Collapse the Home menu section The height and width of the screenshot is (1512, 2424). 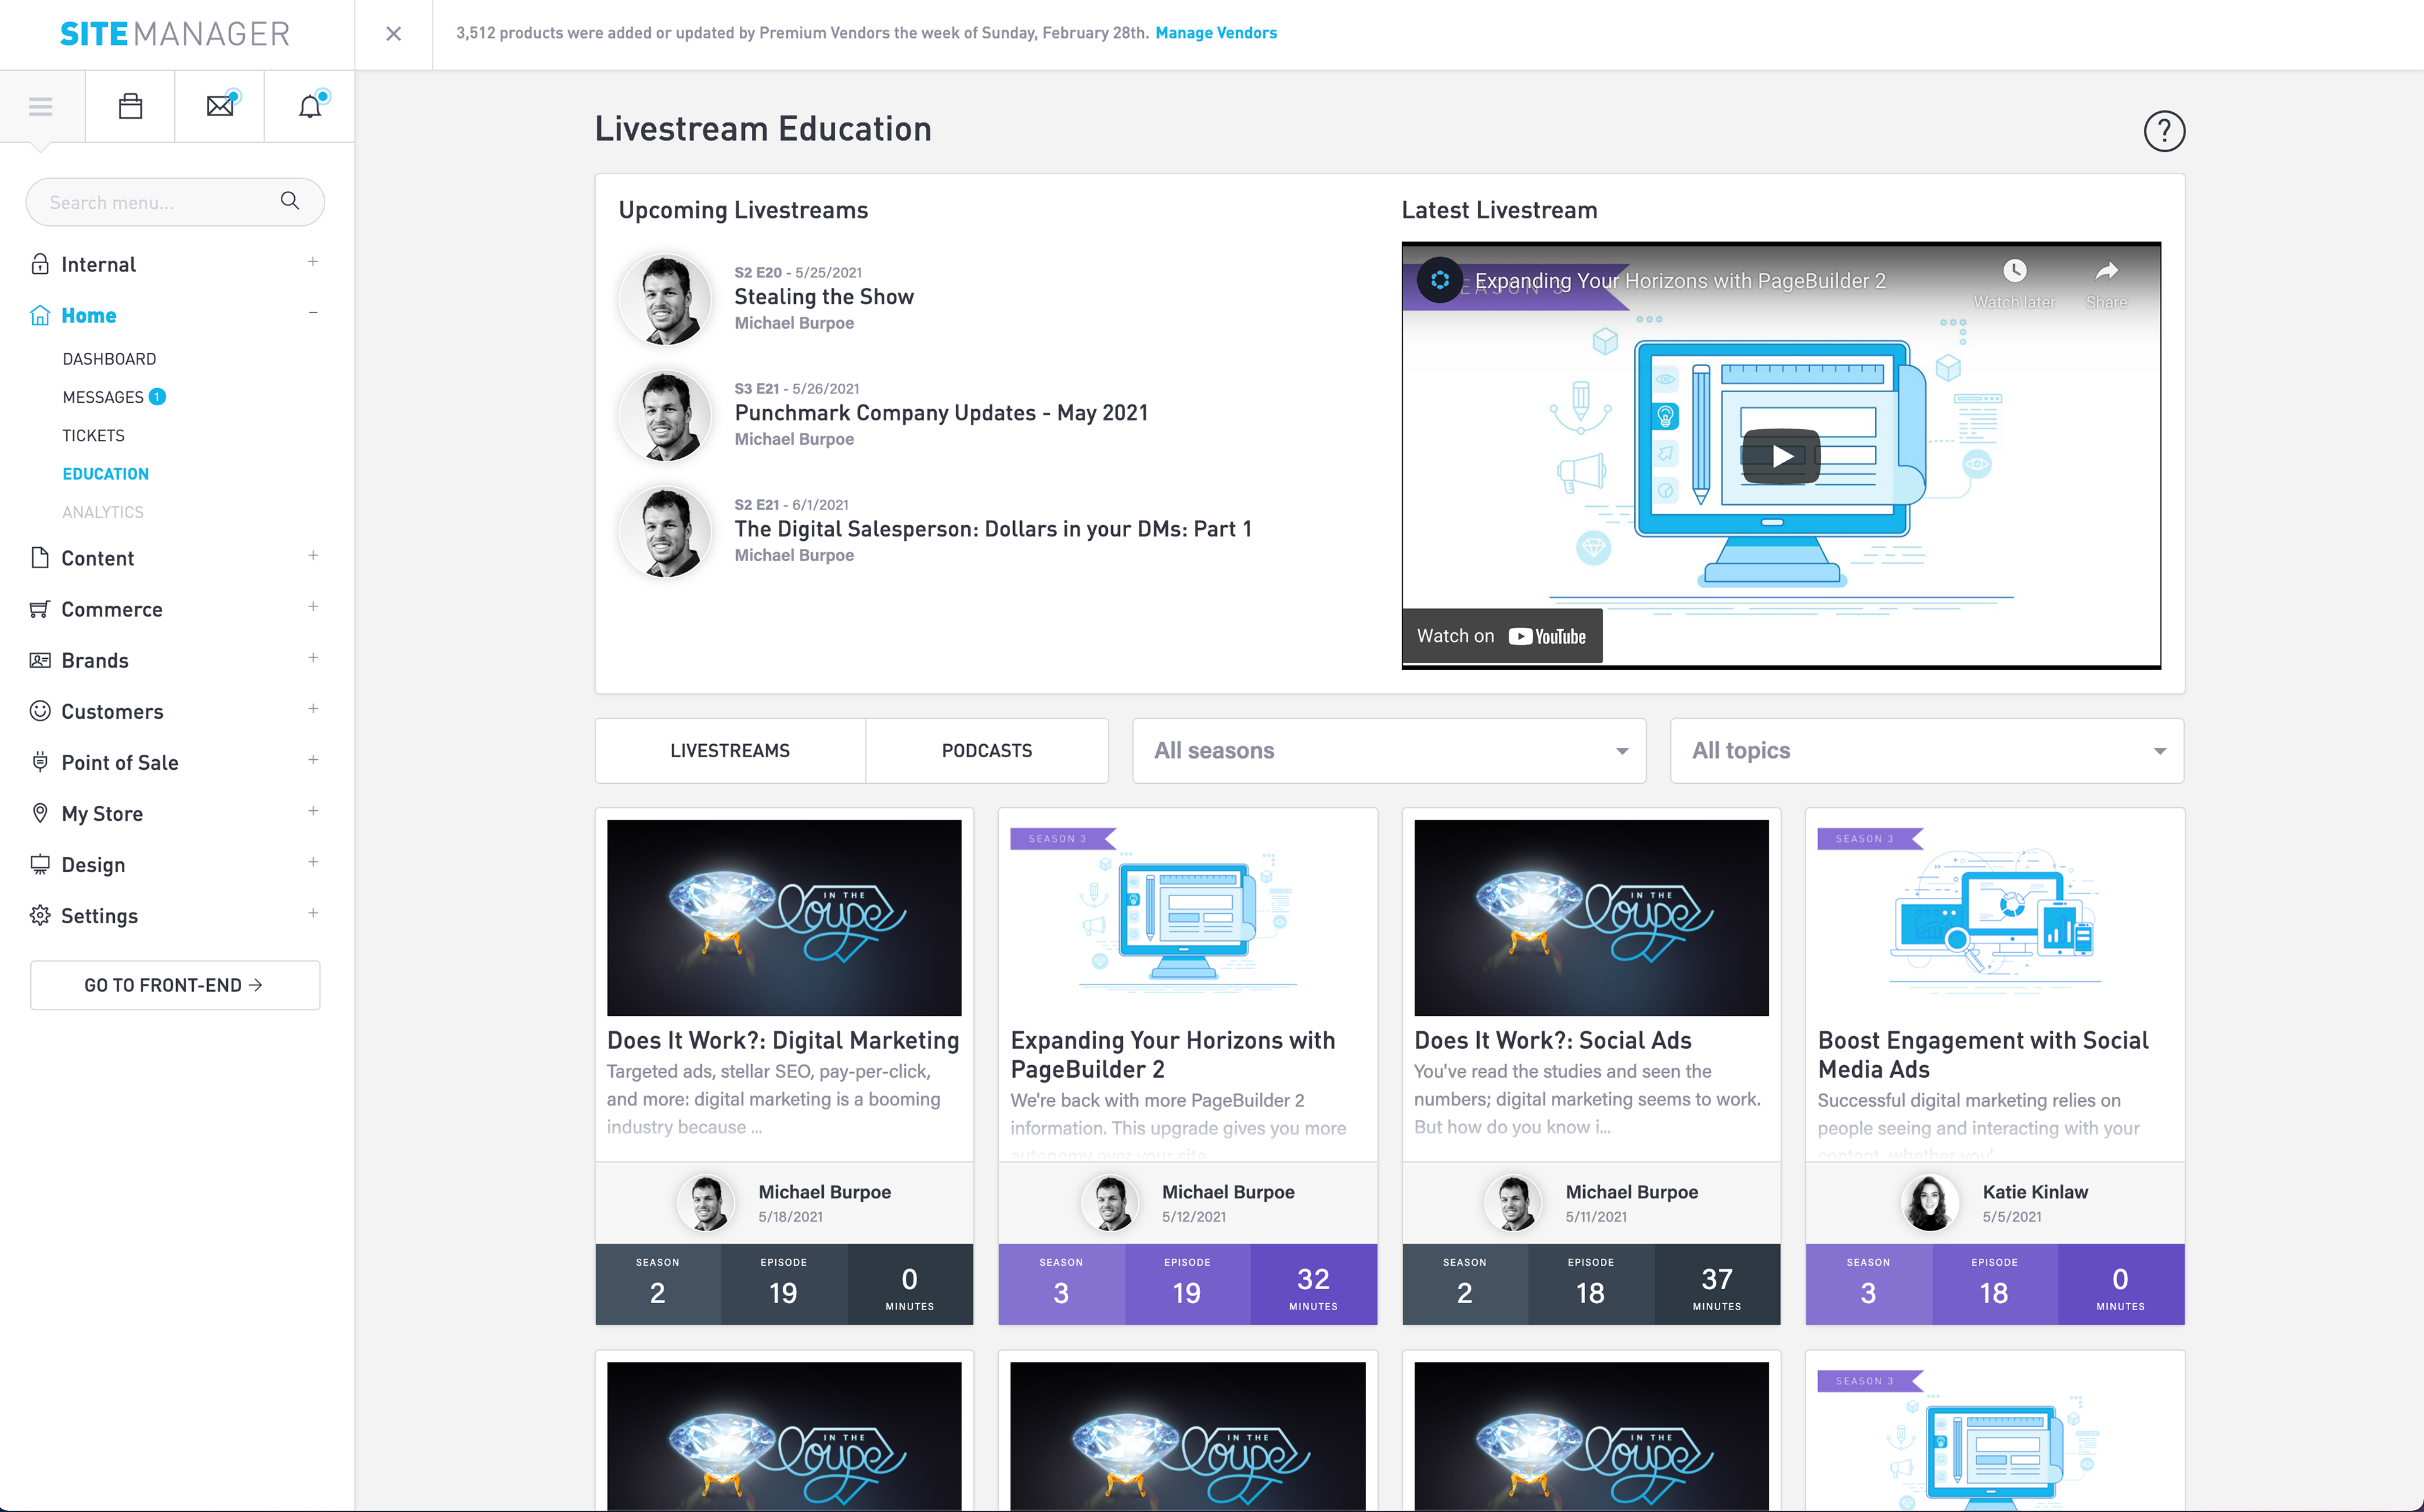(313, 313)
